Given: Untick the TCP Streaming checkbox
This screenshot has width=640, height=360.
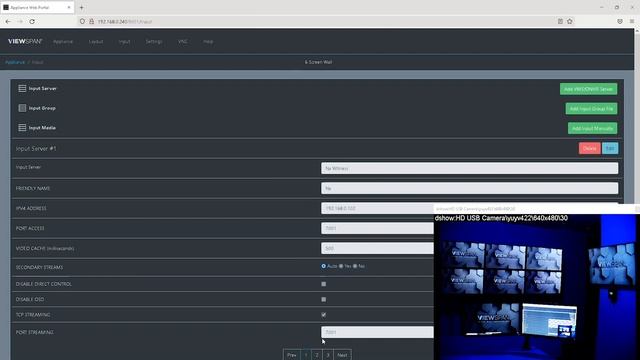Looking at the screenshot, I should coord(324,315).
